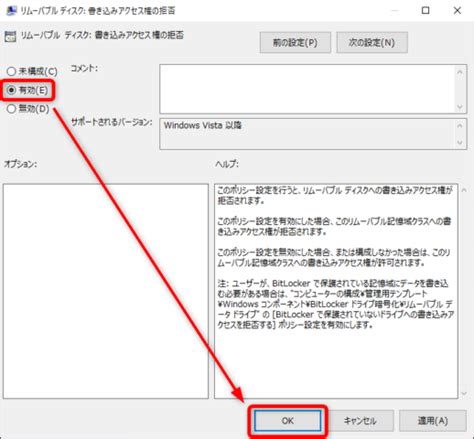Image resolution: width=474 pixels, height=439 pixels.
Task: Minimize the dialog window
Action: pyautogui.click(x=395, y=11)
